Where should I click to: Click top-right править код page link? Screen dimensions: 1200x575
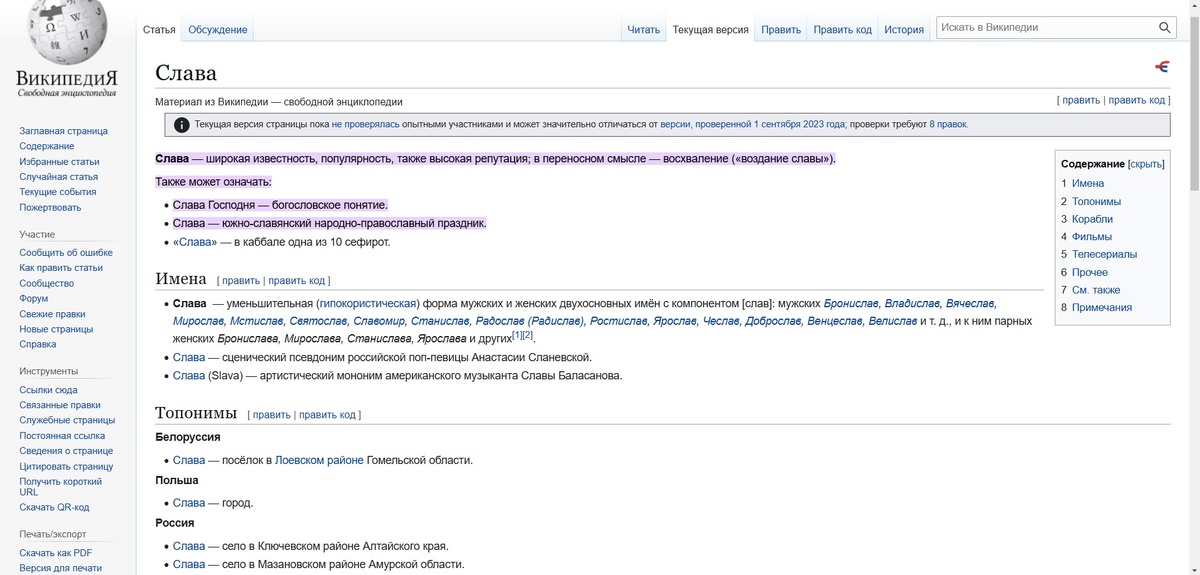click(x=1137, y=100)
